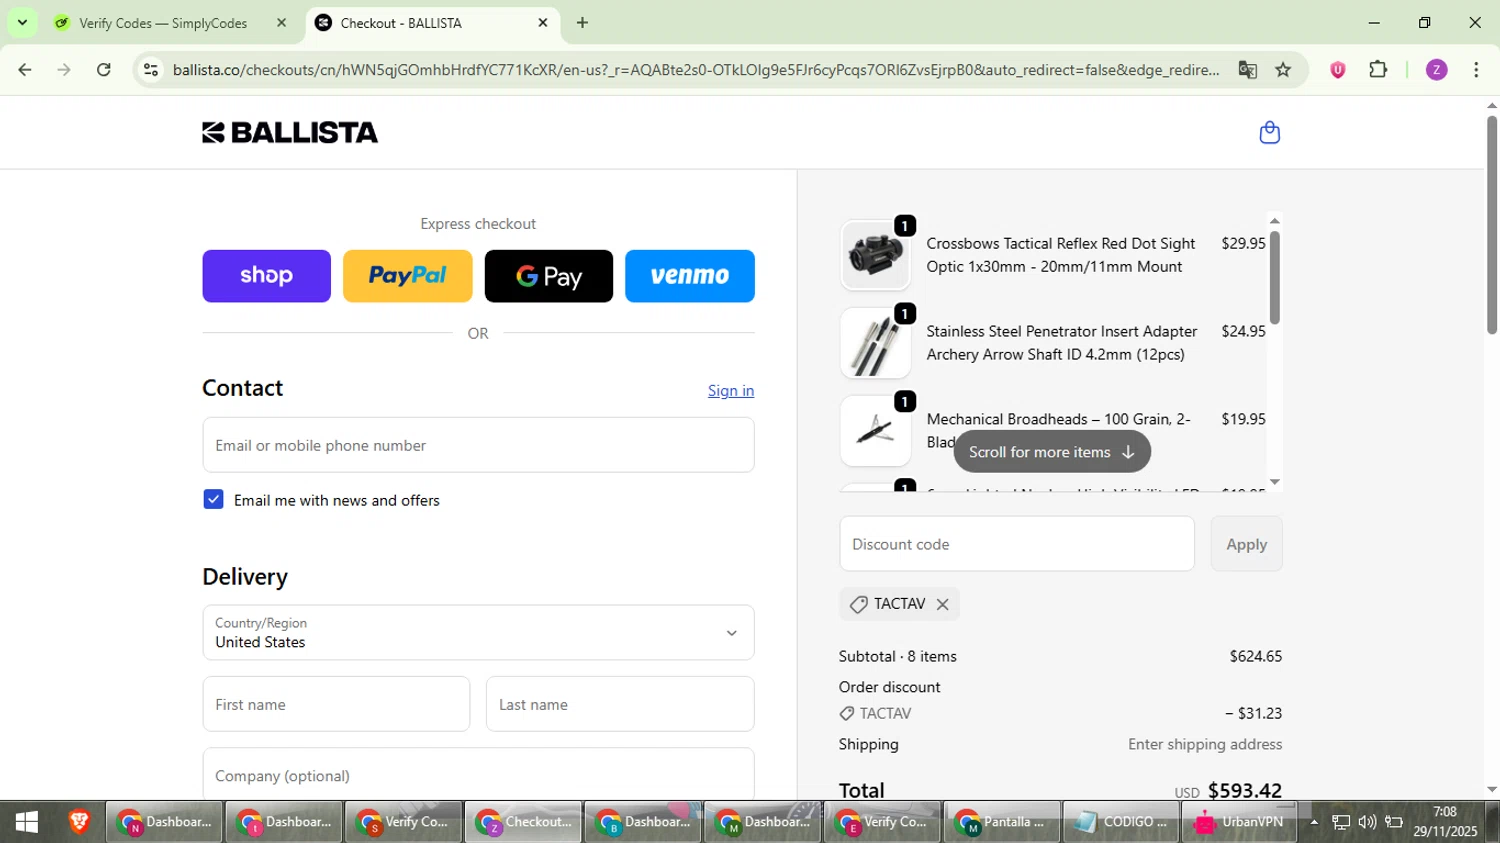This screenshot has height=843, width=1500.
Task: Choose PayPal express checkout
Action: pyautogui.click(x=407, y=276)
